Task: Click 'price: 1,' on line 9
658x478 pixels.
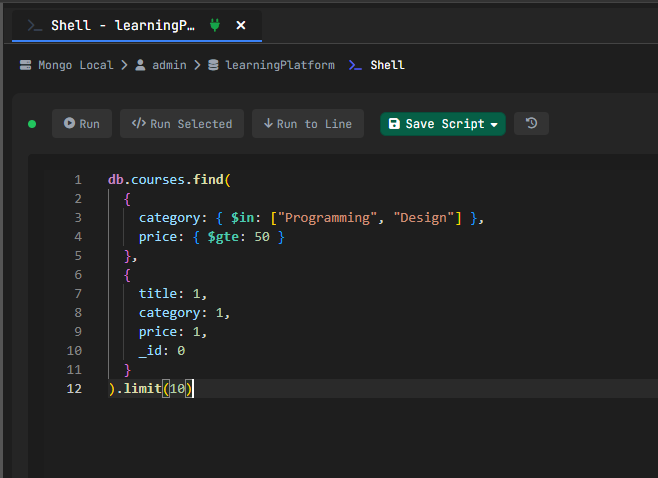Action: click(173, 332)
